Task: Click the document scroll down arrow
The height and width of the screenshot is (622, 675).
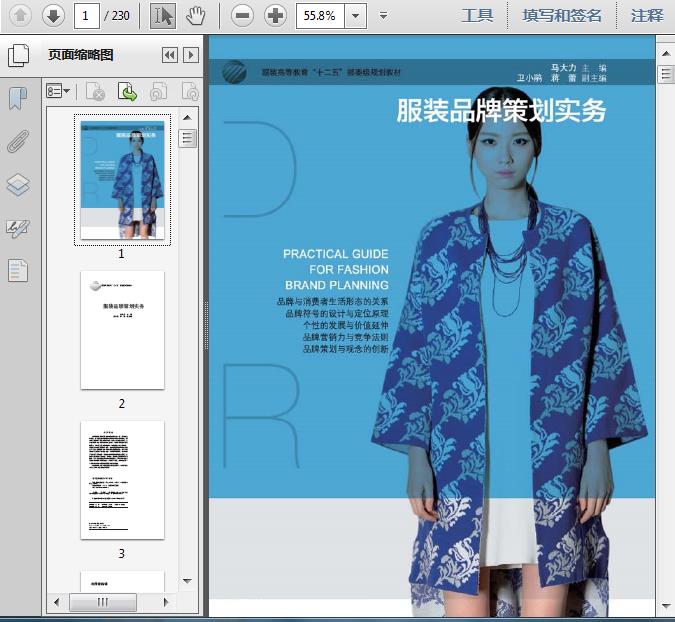Action: click(x=666, y=606)
